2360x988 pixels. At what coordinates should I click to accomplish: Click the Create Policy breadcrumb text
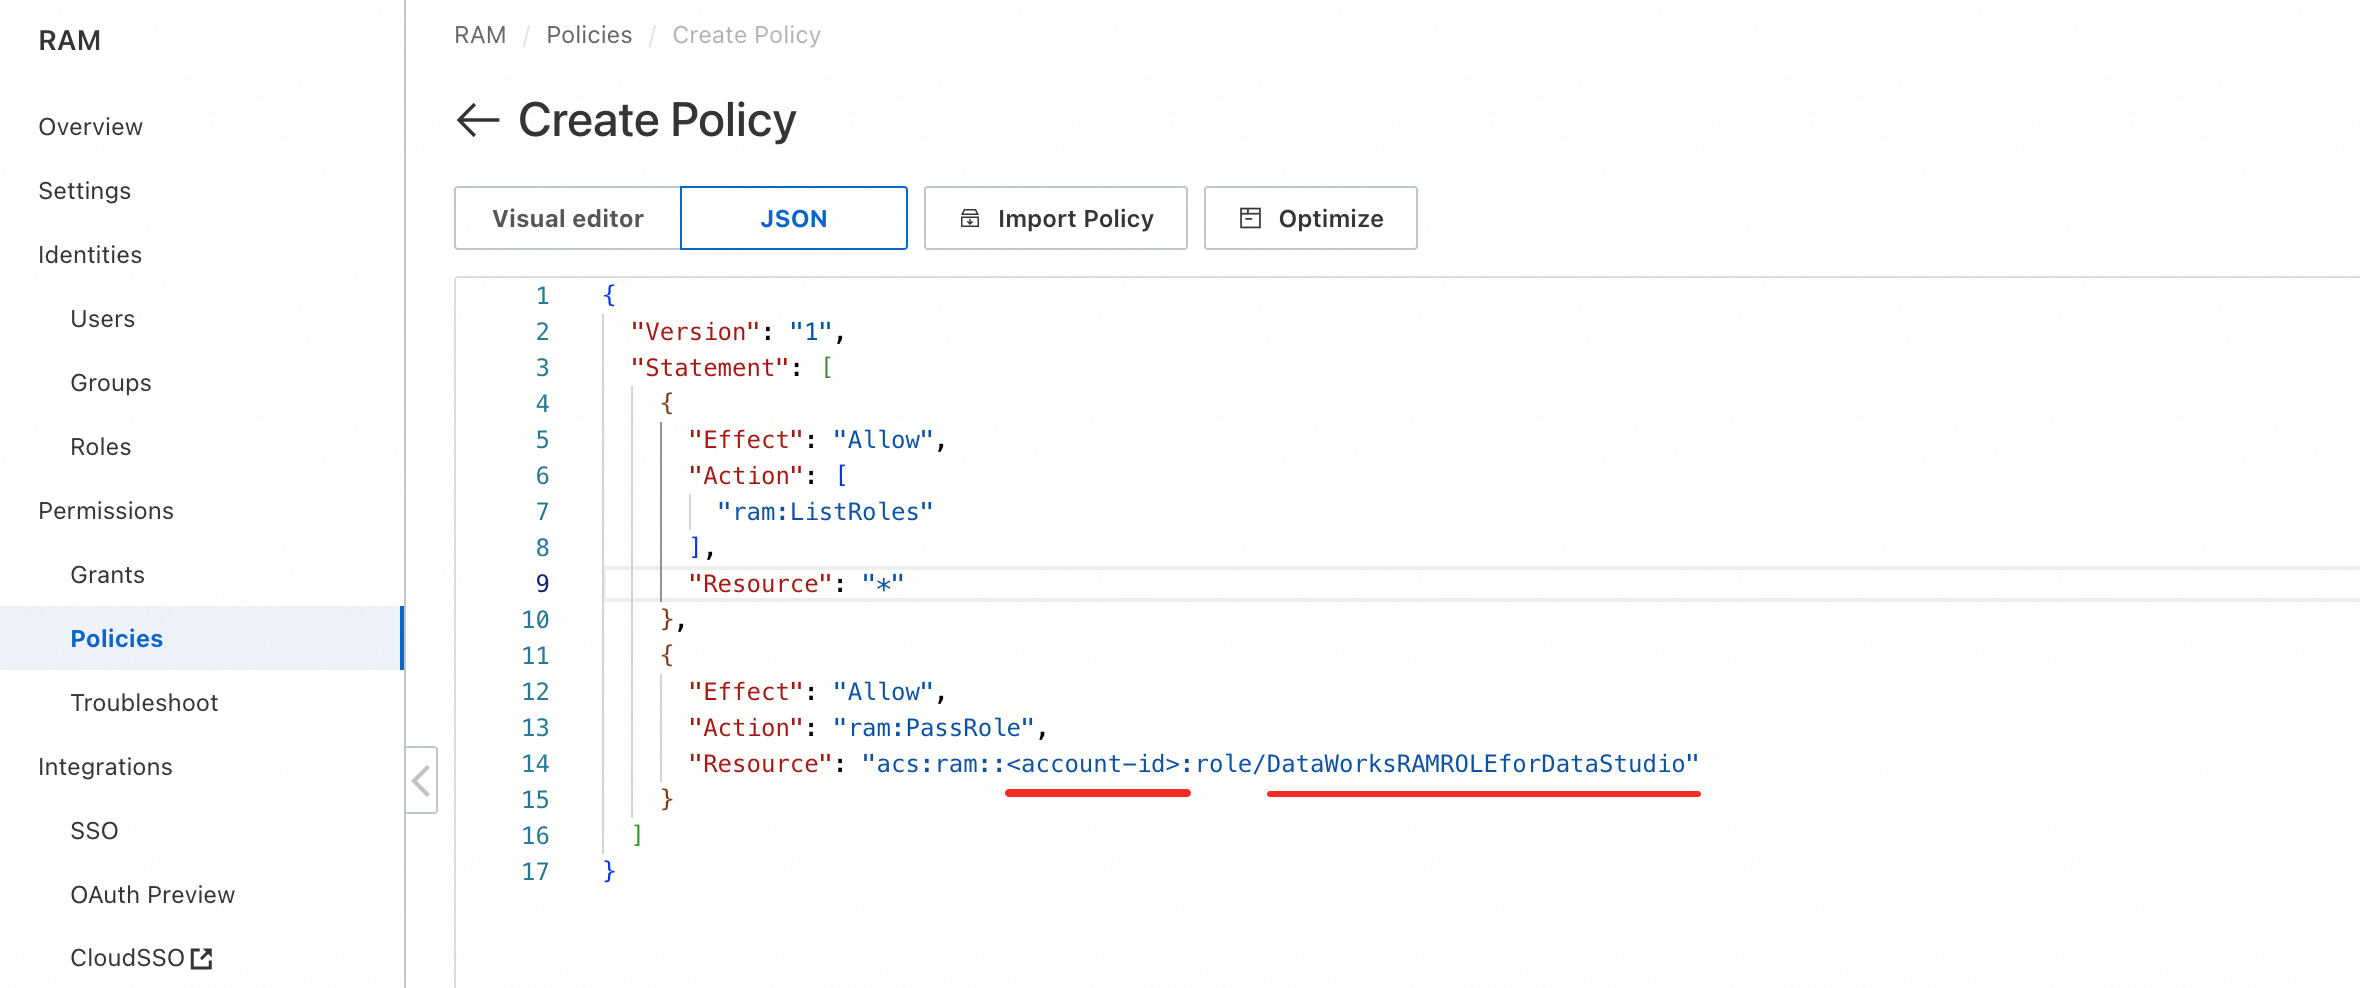746,35
